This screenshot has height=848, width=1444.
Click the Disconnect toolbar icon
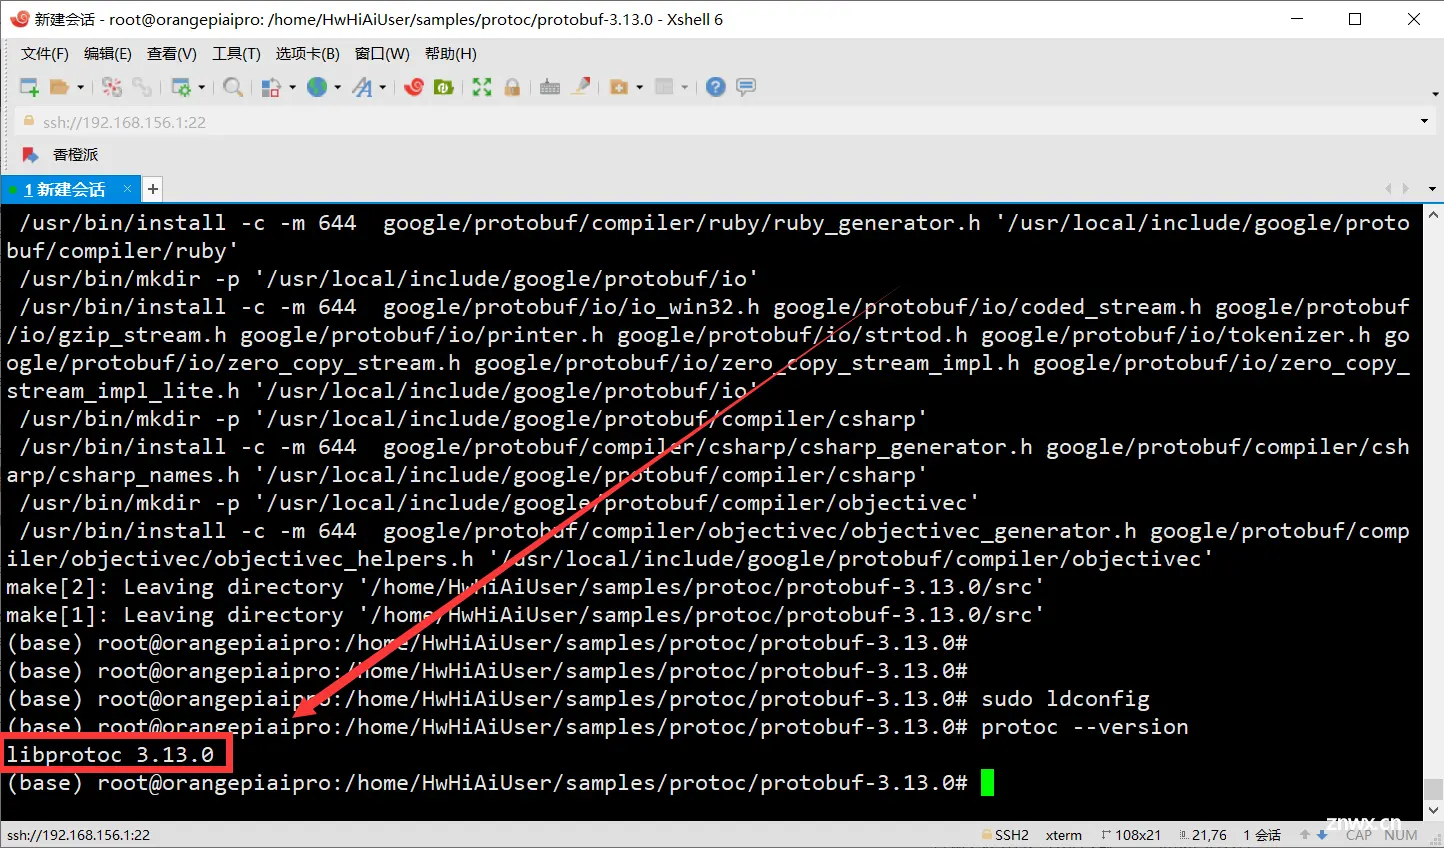[x=112, y=87]
